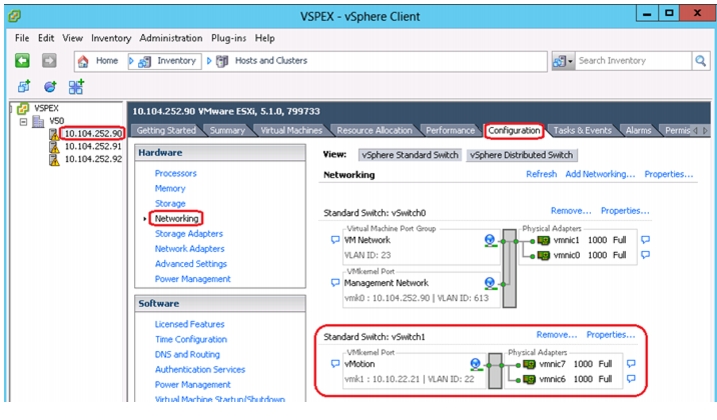Open the search type dropdown arrow

click(570, 61)
